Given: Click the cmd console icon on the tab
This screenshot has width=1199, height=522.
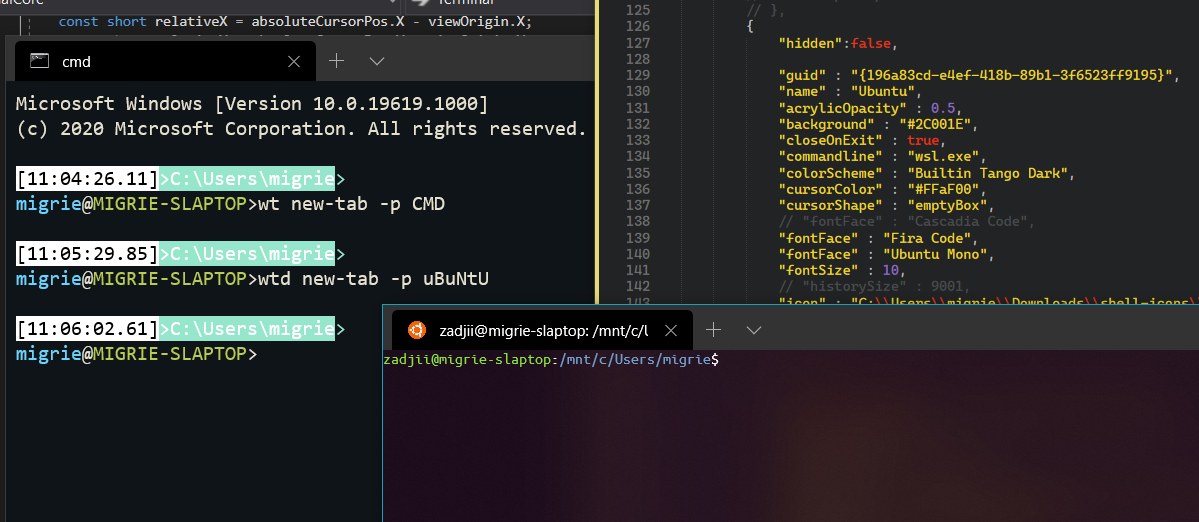Looking at the screenshot, I should [40, 61].
